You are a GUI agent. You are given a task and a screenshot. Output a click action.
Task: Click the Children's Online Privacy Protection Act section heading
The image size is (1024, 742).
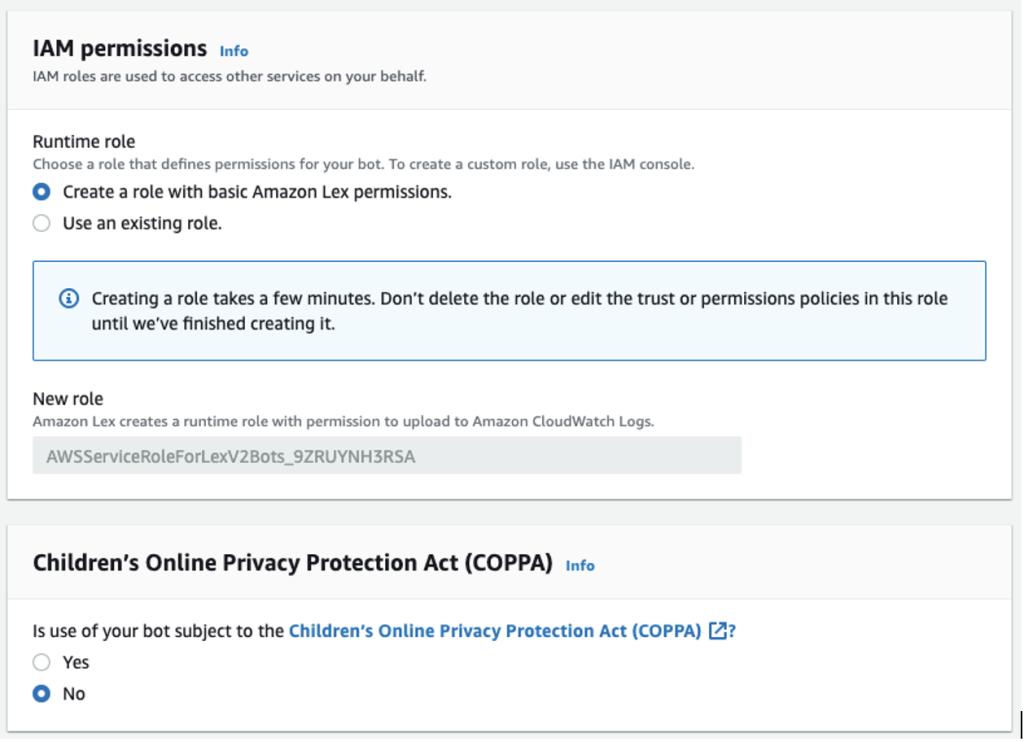[292, 563]
